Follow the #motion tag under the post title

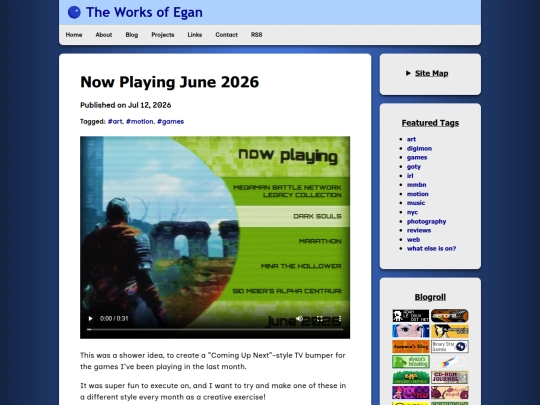[x=139, y=122]
